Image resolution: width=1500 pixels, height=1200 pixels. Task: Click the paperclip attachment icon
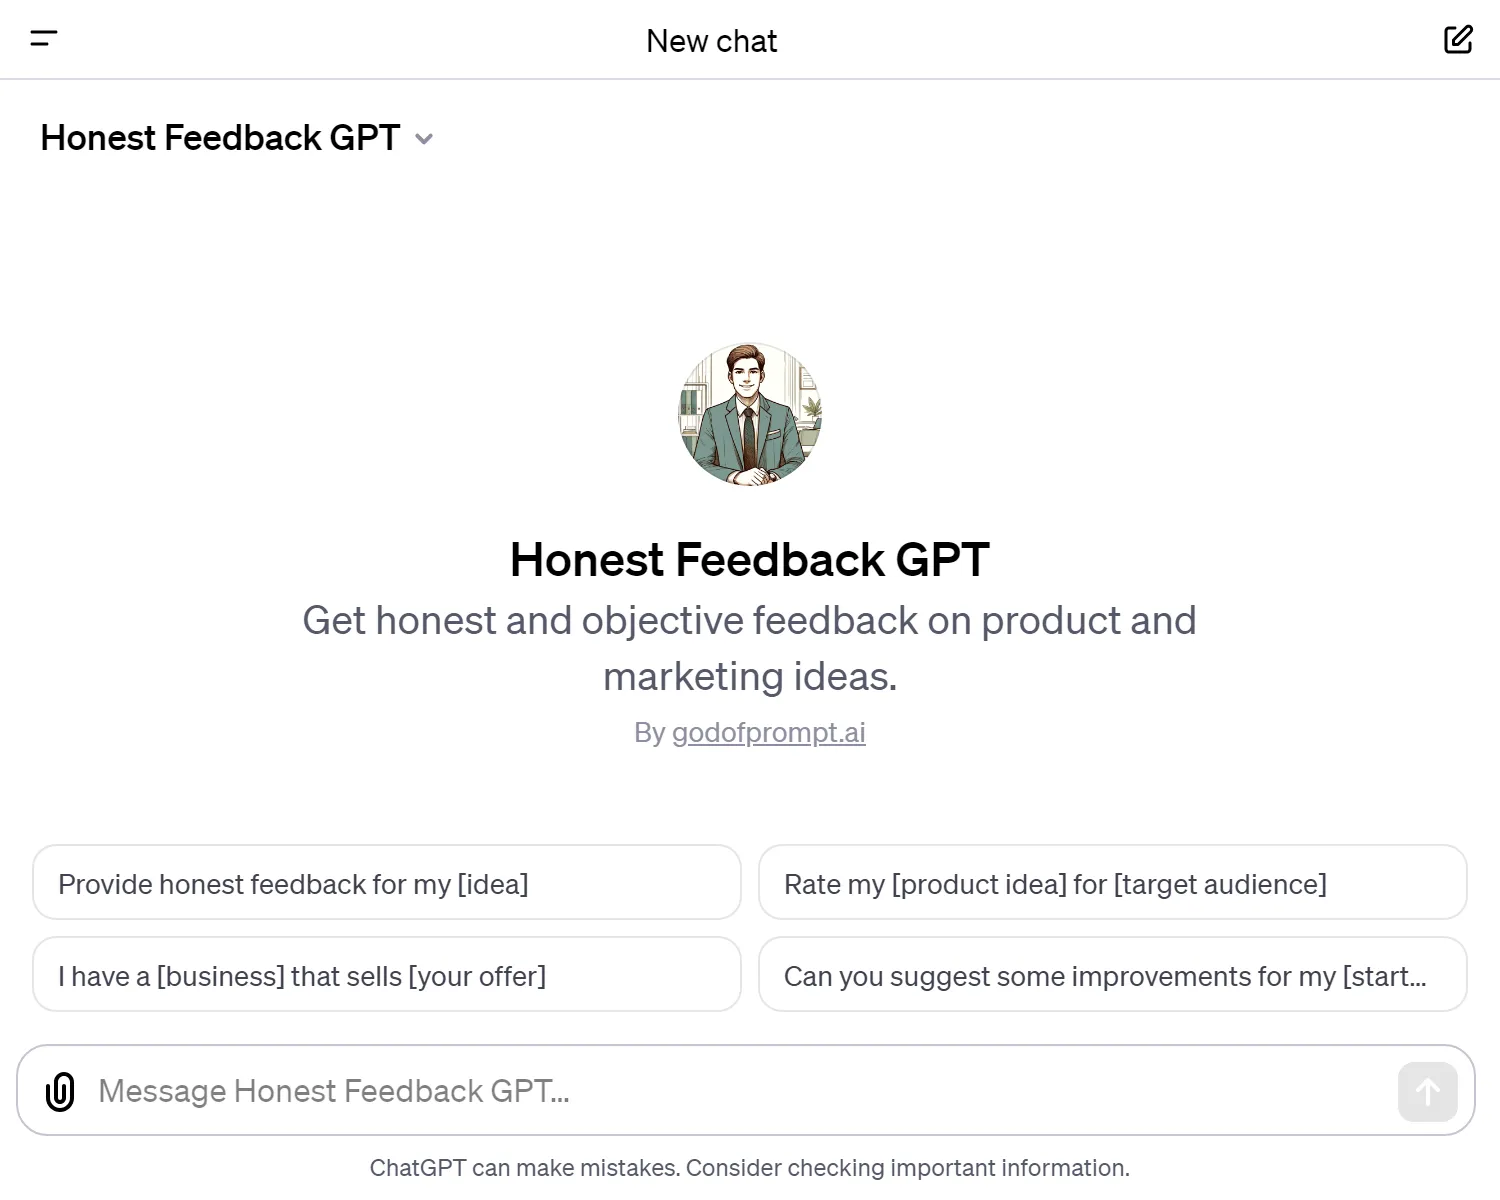pos(60,1091)
